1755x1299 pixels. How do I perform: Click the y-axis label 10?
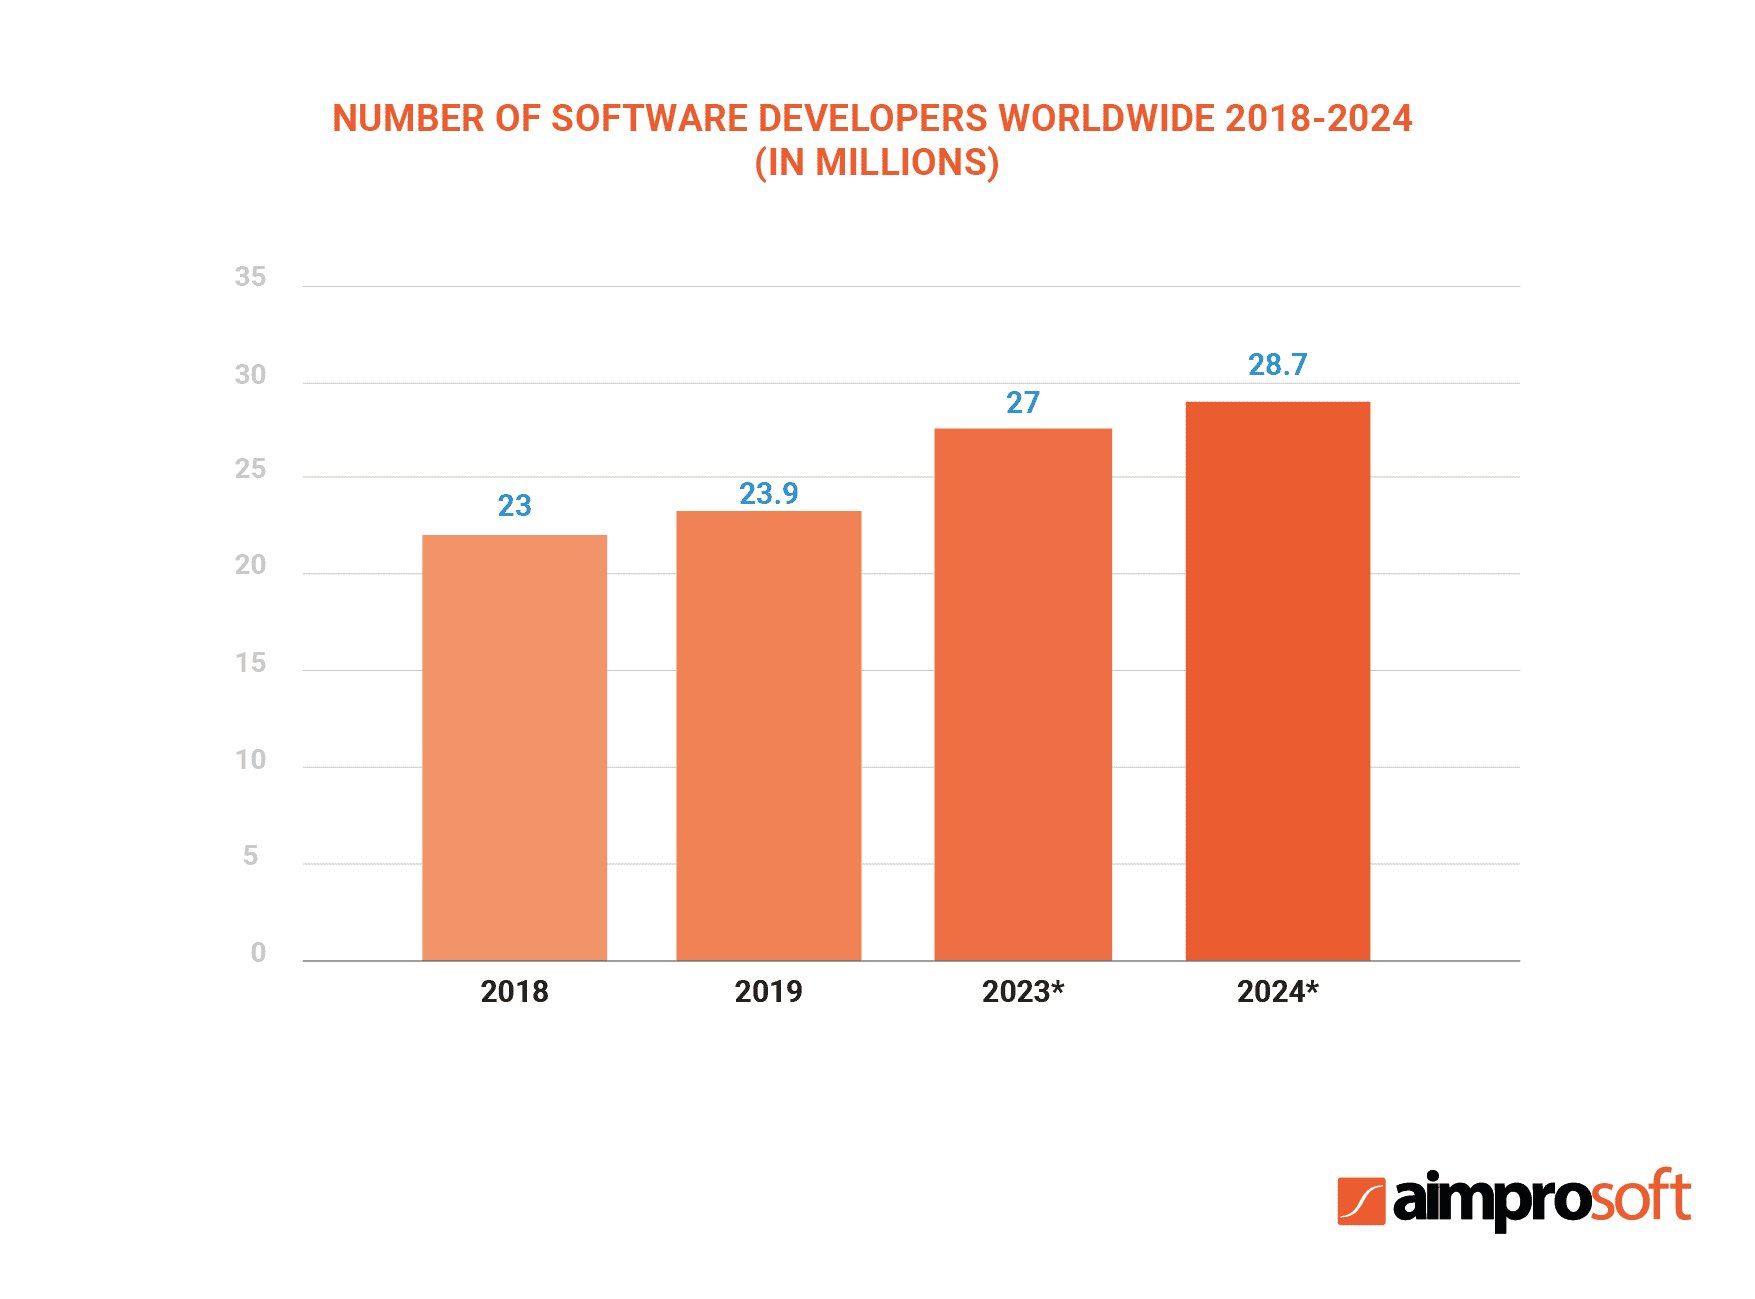[x=251, y=760]
